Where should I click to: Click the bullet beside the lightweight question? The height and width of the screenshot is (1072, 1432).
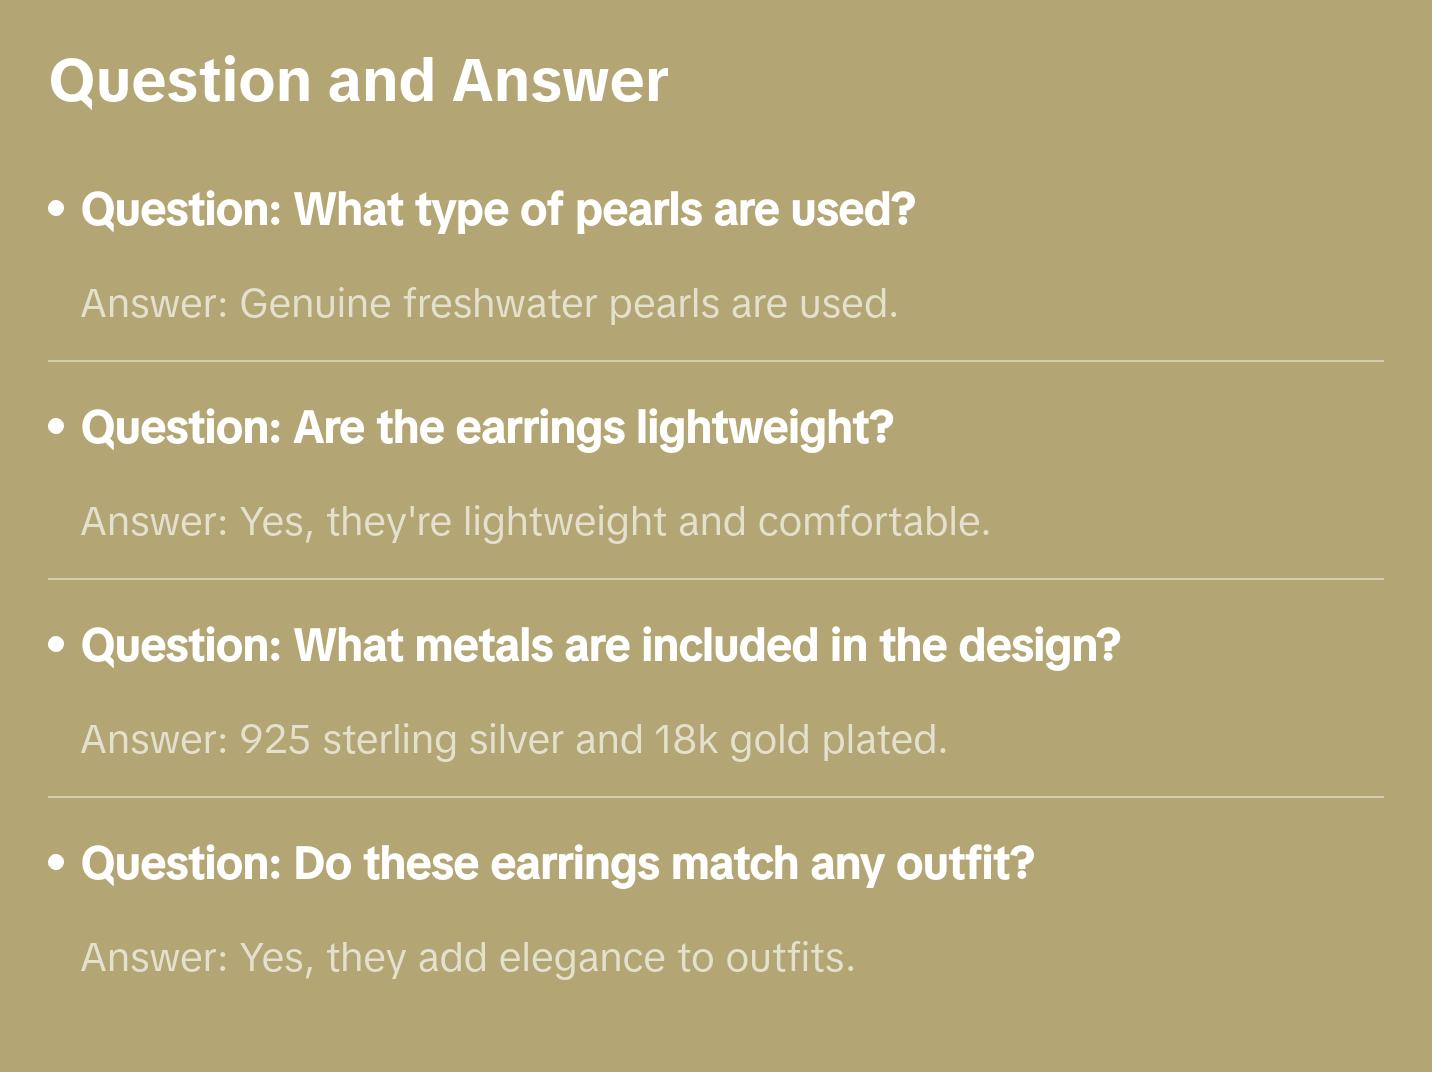coord(57,427)
